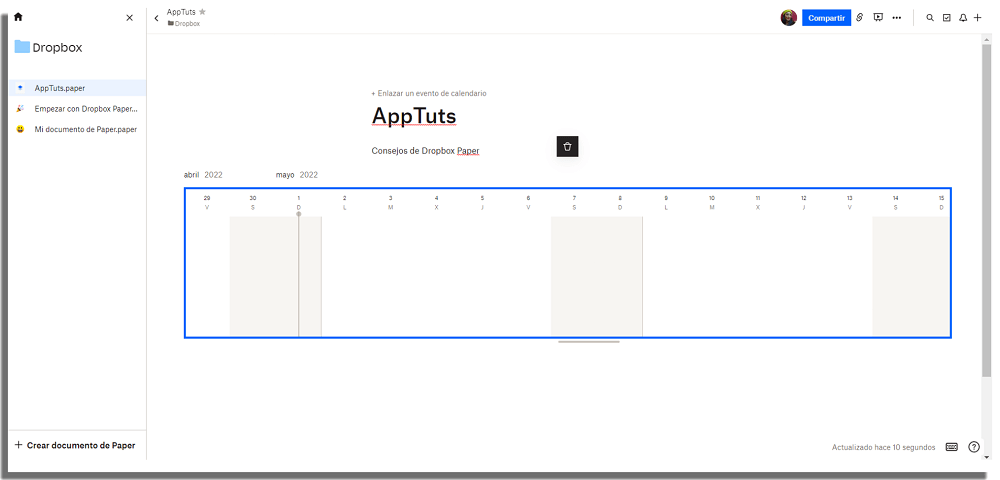Select day 29 V in the timeline
1000x480 pixels.
point(207,203)
